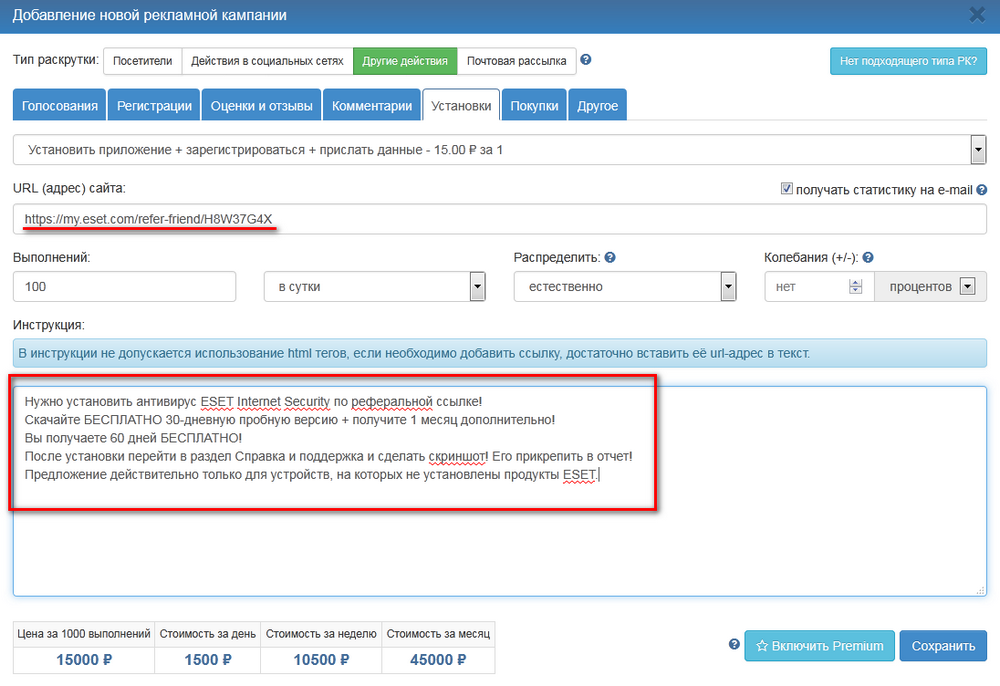Click the Сохранить button
Image resolution: width=1000 pixels, height=686 pixels.
tap(942, 646)
